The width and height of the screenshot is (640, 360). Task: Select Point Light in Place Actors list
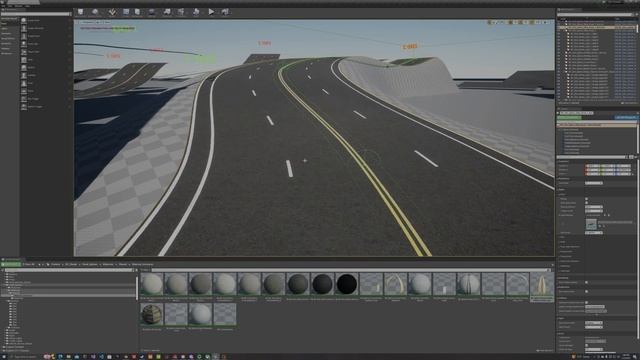(46, 44)
